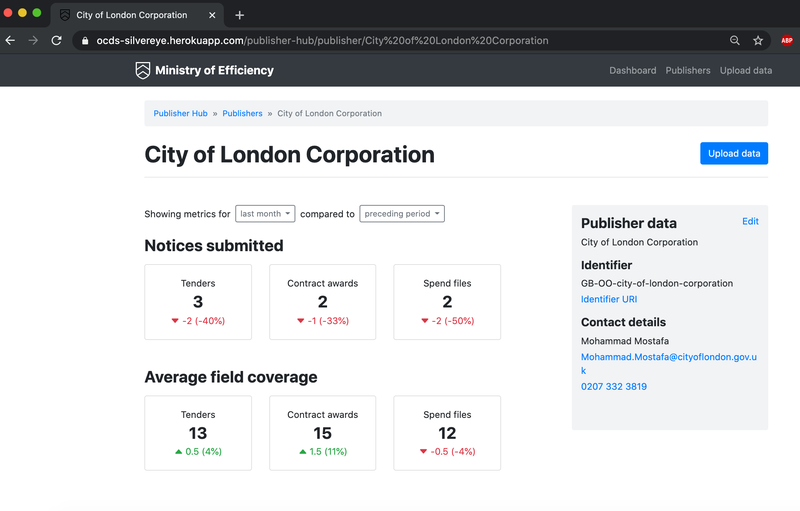Click the browser forward arrow

point(33,40)
